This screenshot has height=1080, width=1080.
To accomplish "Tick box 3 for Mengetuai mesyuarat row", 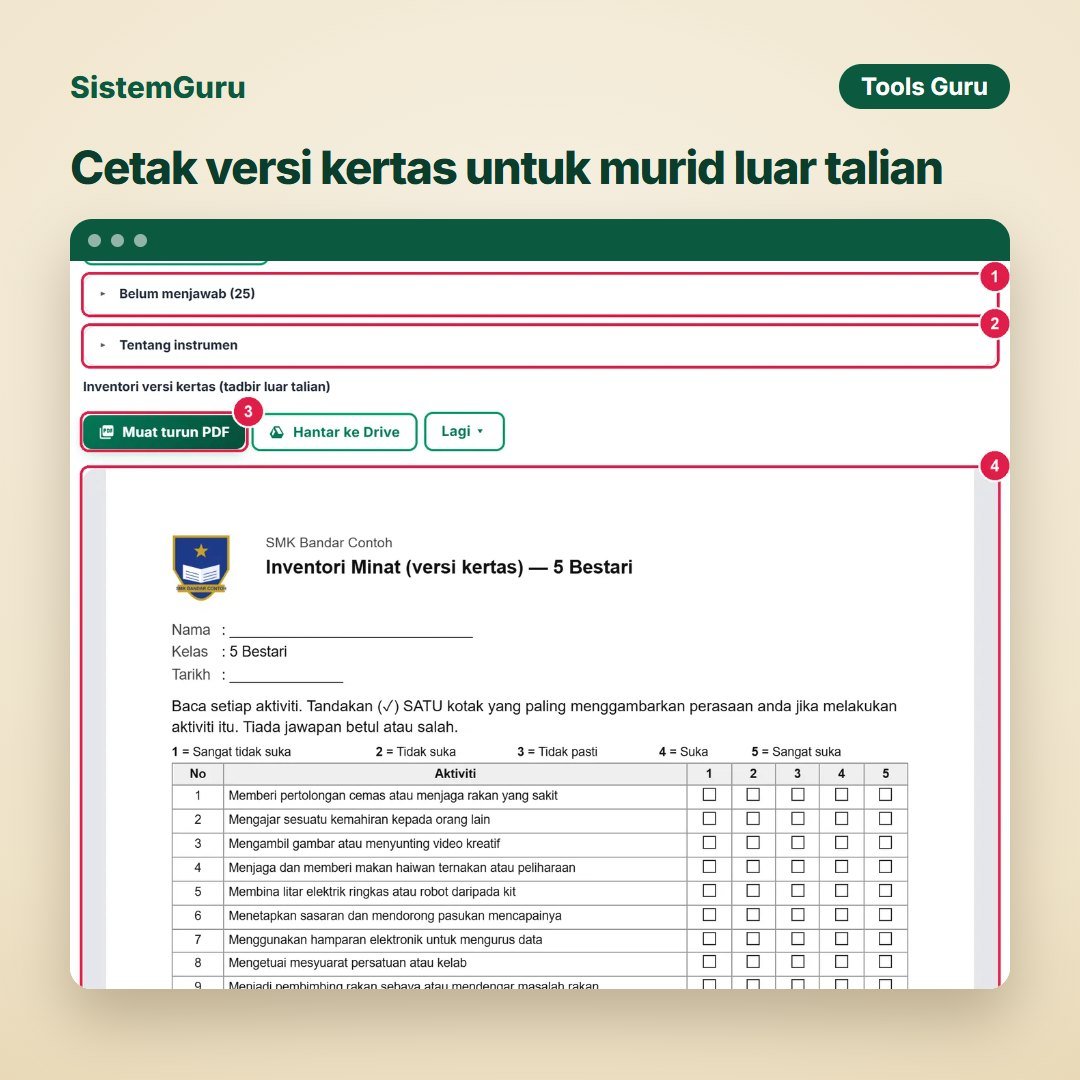I will [798, 962].
